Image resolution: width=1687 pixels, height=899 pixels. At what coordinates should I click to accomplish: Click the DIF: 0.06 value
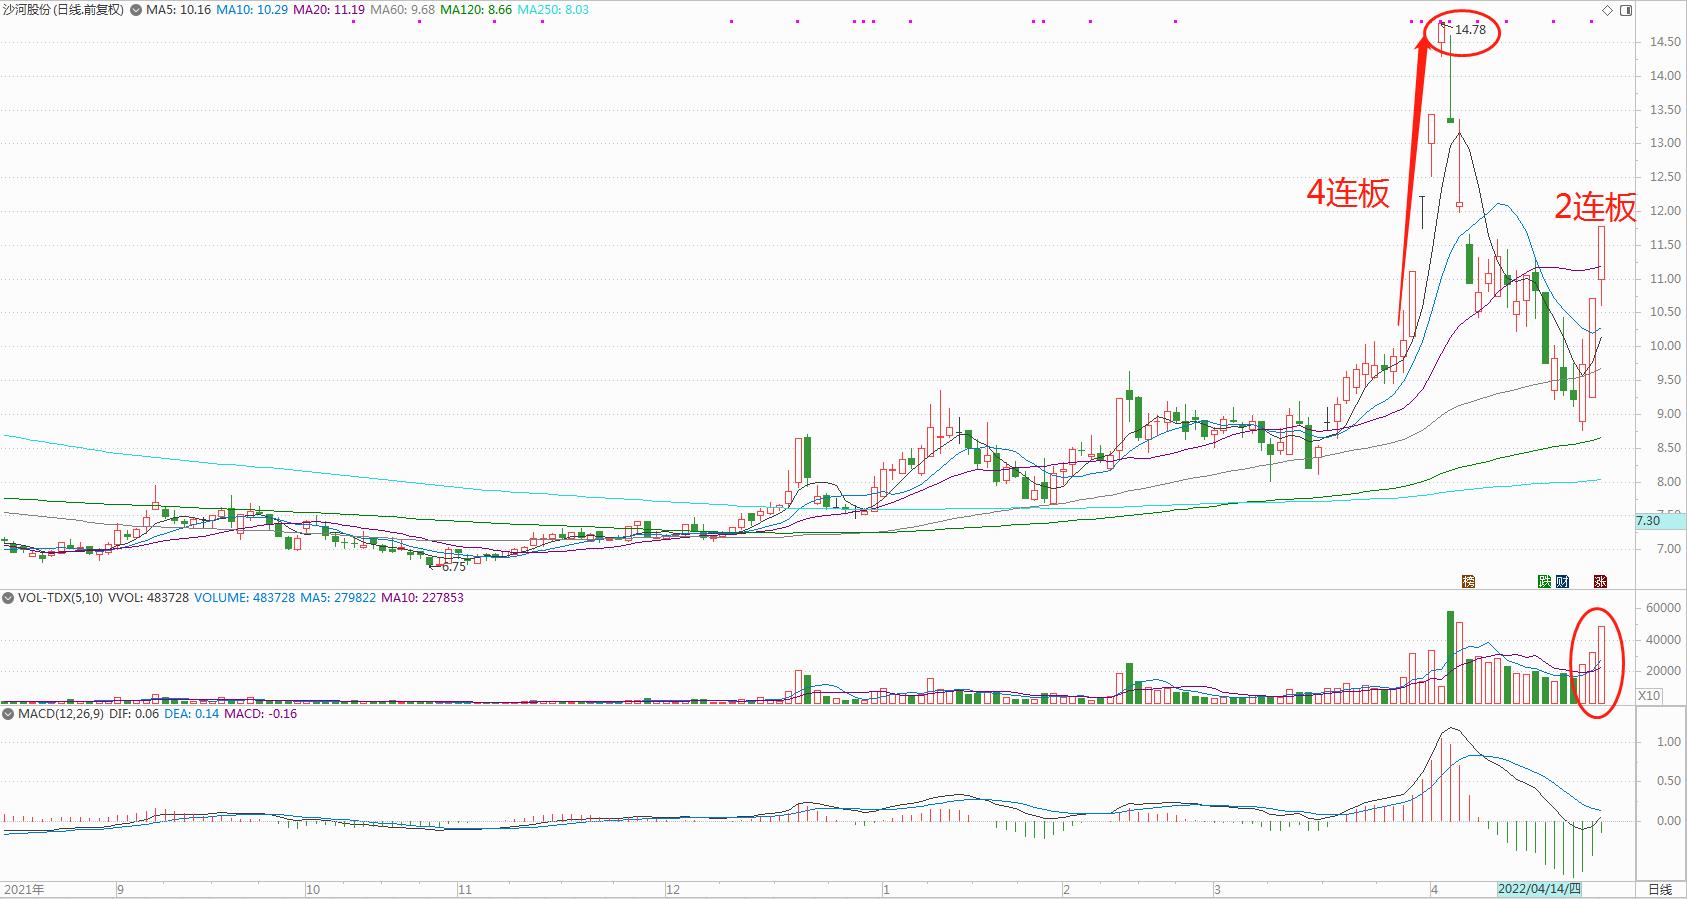[x=133, y=714]
